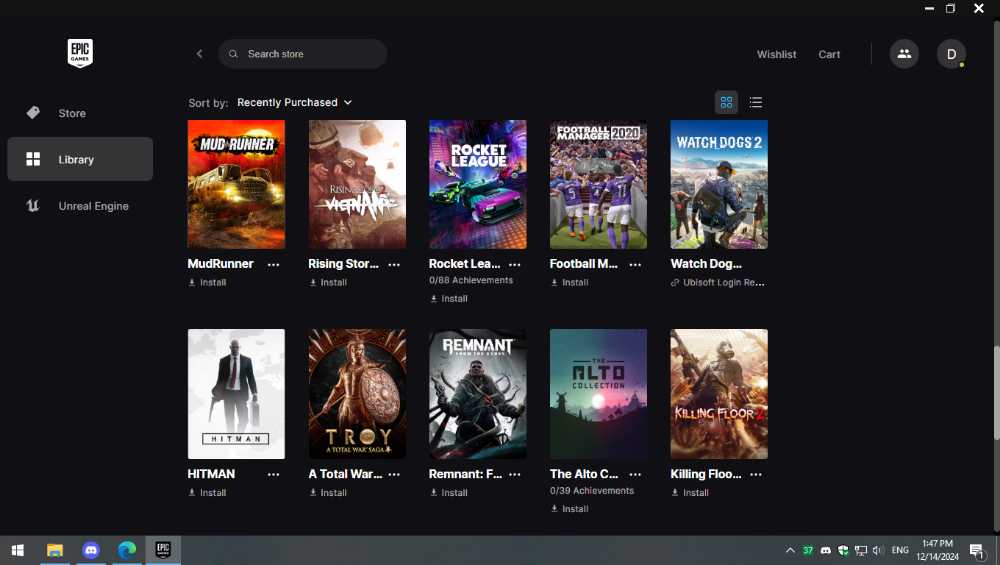Viewport: 1000px width, 565px height.
Task: Open the clock showing 1:47 PM
Action: (x=938, y=550)
